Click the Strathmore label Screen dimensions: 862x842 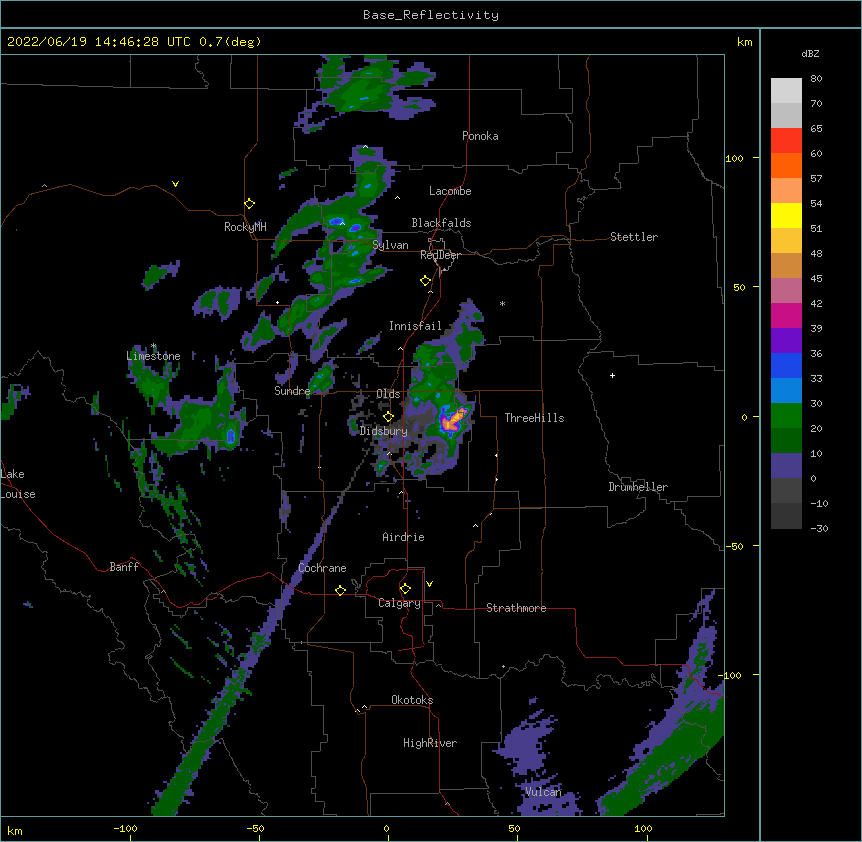pyautogui.click(x=516, y=608)
